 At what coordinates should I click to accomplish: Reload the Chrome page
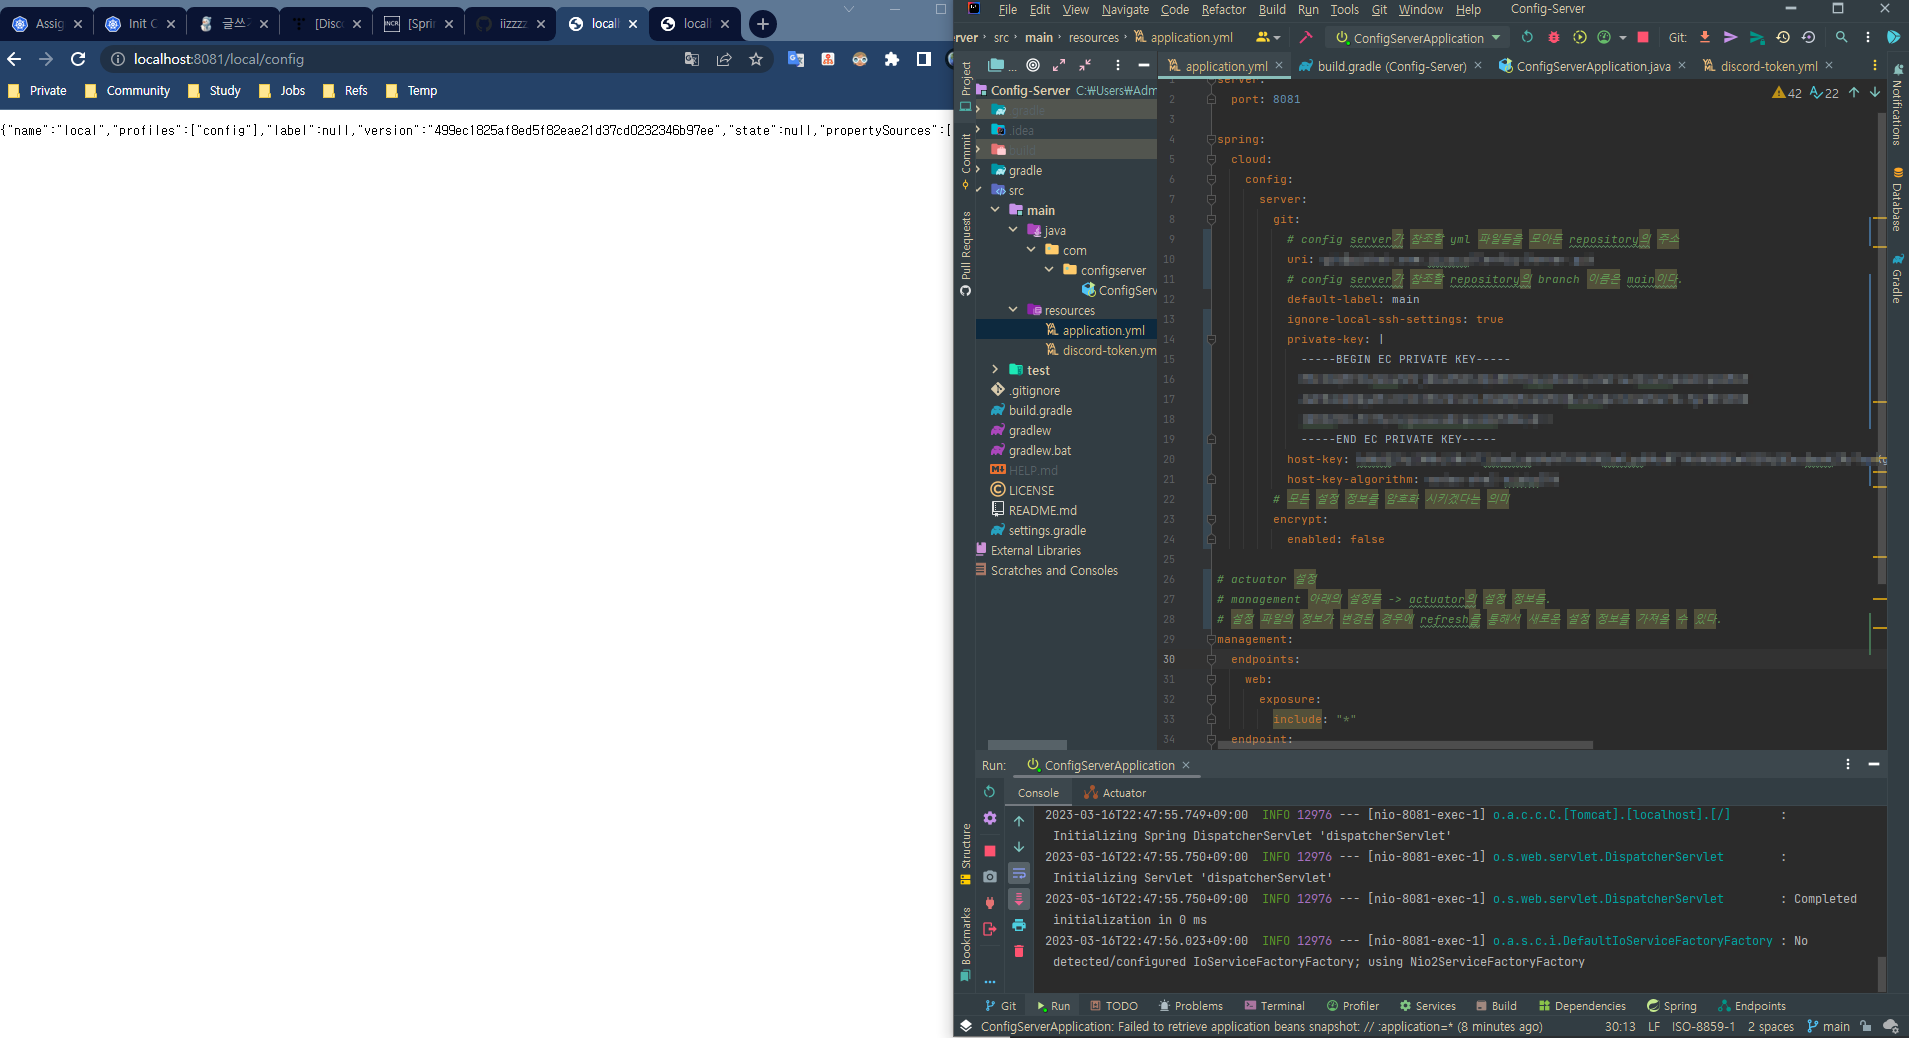(78, 59)
